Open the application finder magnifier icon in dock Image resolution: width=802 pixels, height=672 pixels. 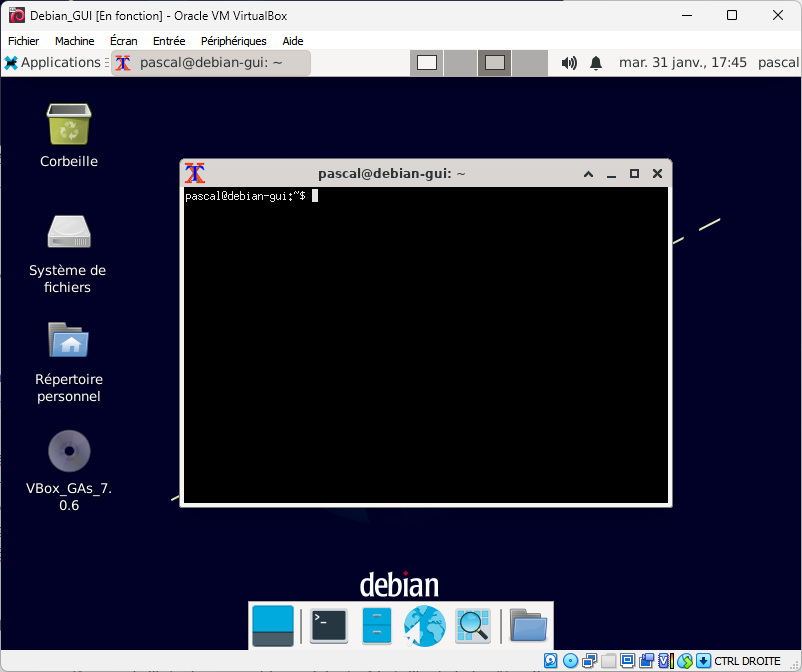pyautogui.click(x=473, y=626)
